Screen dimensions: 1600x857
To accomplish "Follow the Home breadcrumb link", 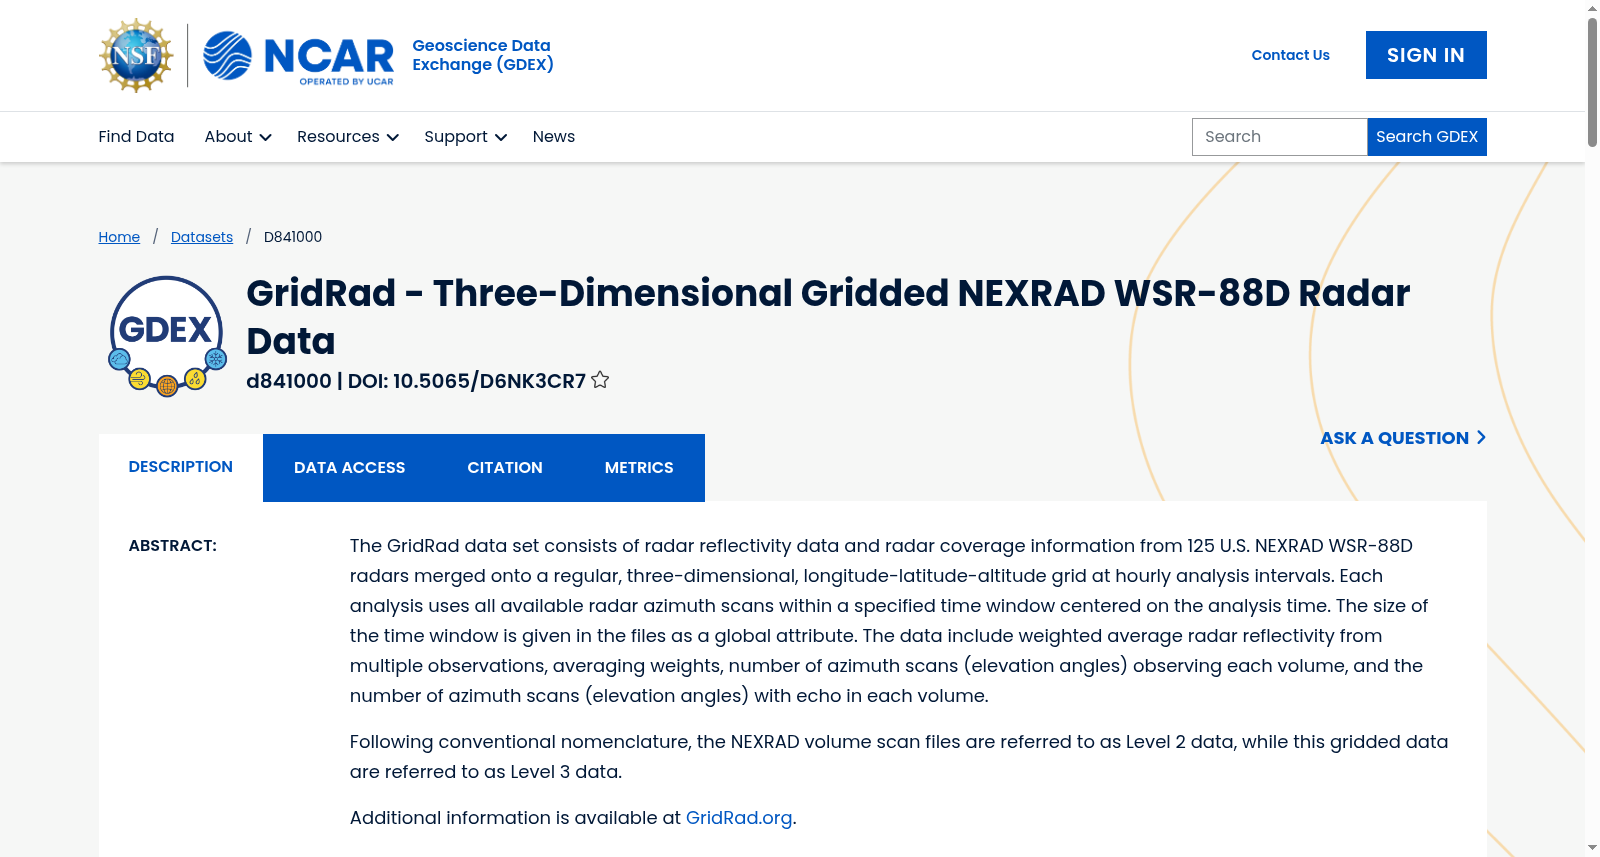I will 119,237.
